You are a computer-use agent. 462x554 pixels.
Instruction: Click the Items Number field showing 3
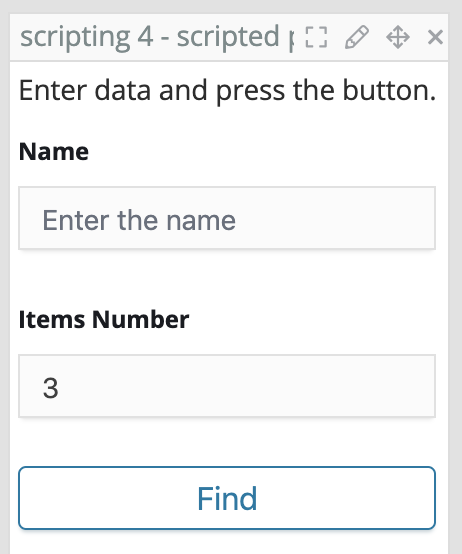pyautogui.click(x=227, y=386)
